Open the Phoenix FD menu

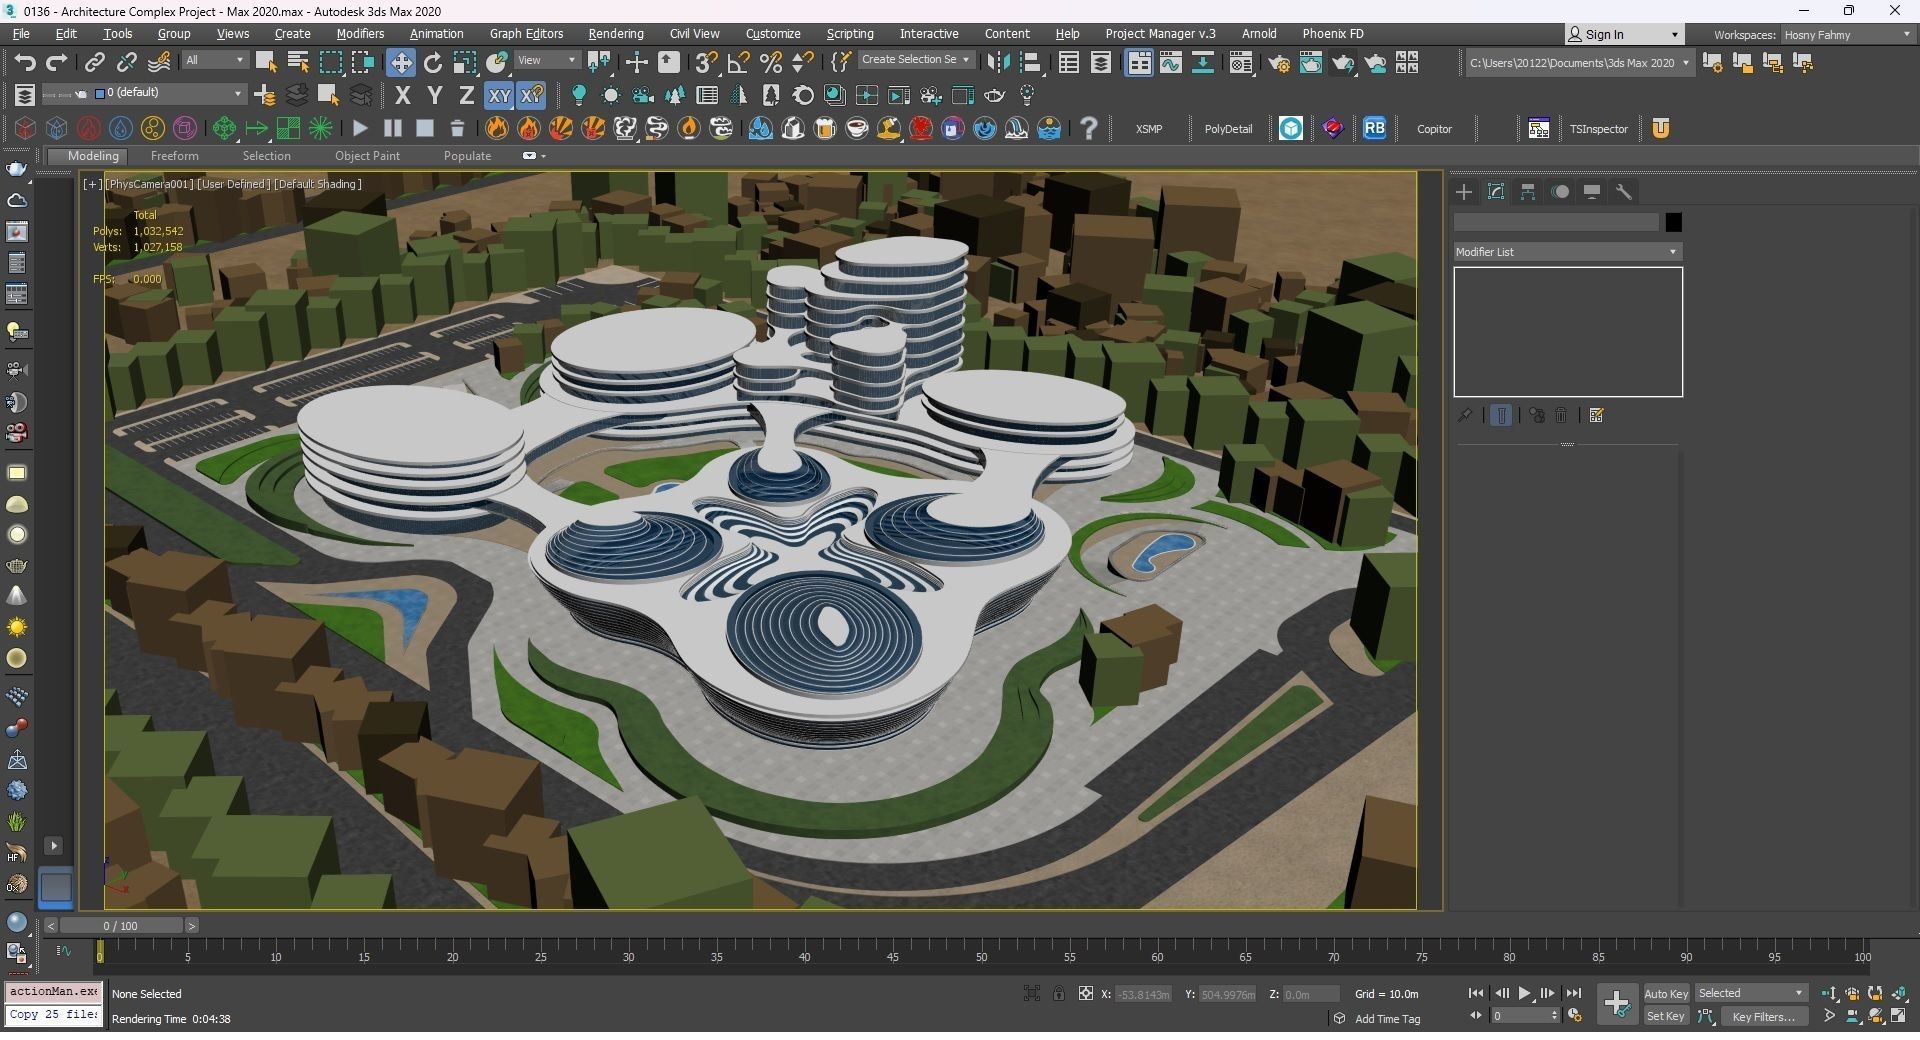pos(1332,34)
